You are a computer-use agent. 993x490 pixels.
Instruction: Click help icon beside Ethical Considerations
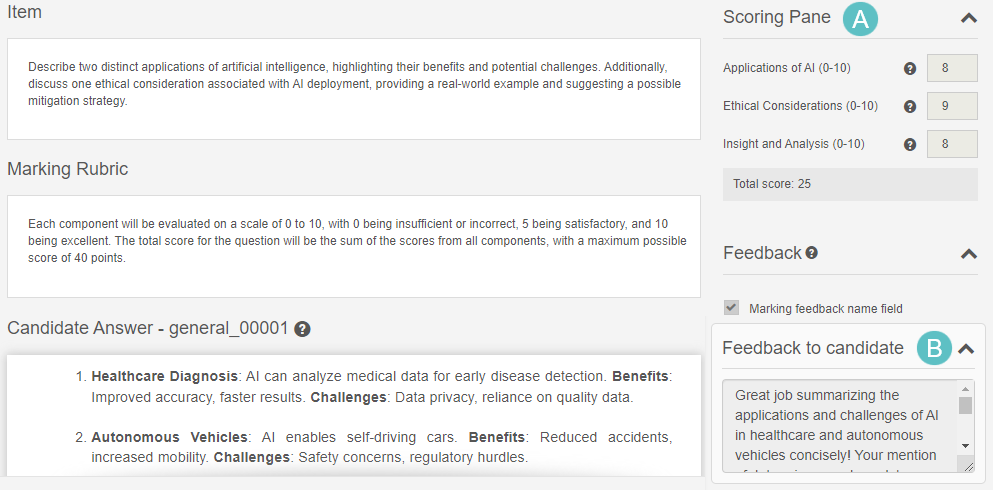click(910, 106)
